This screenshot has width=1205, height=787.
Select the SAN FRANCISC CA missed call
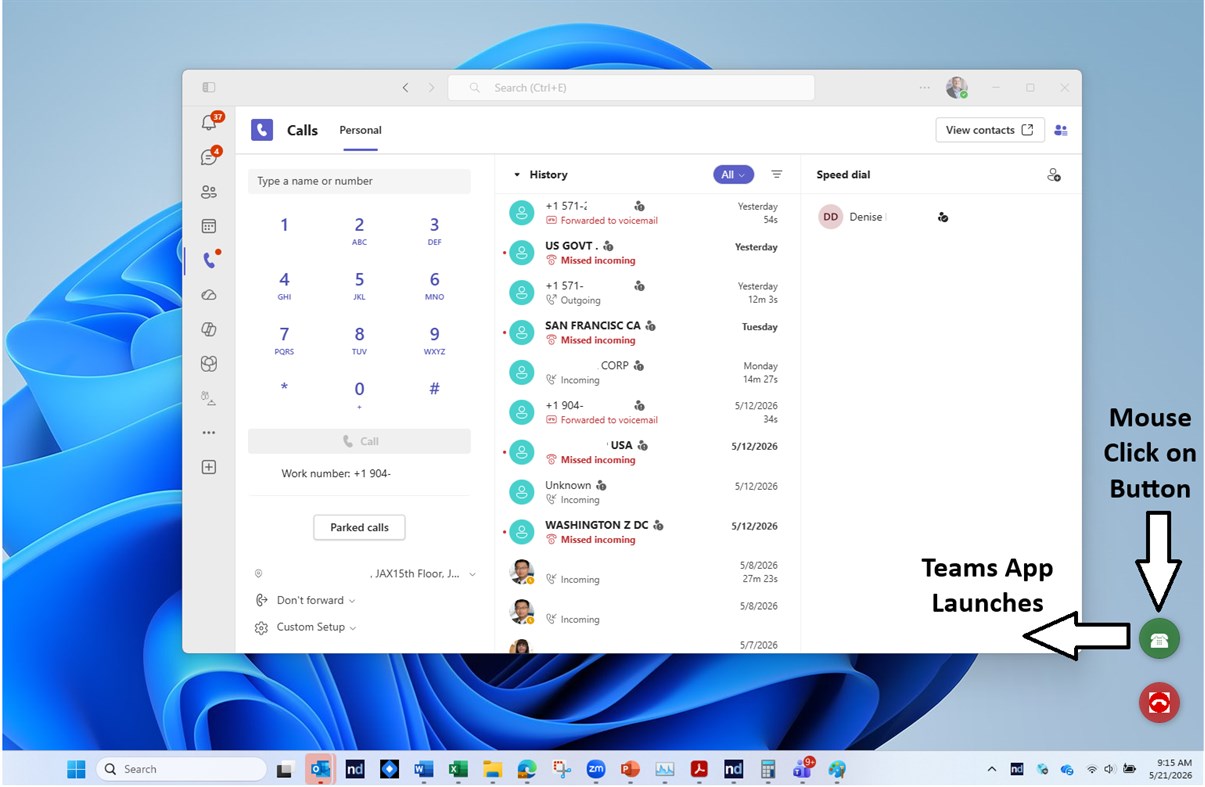click(x=647, y=333)
